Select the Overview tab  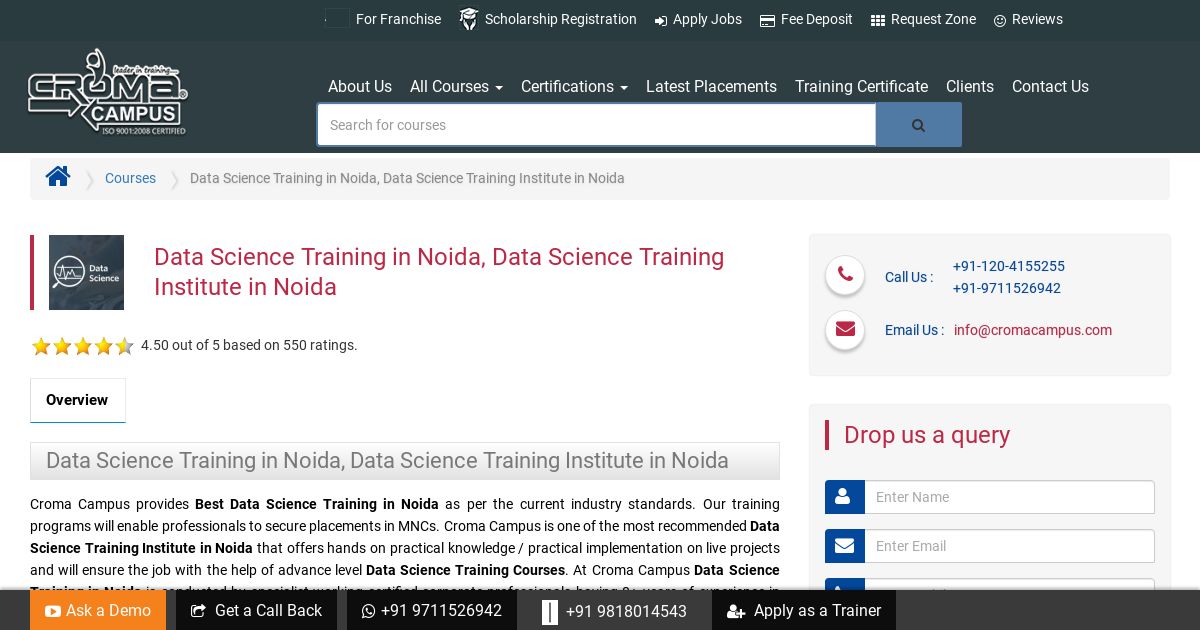click(x=77, y=400)
